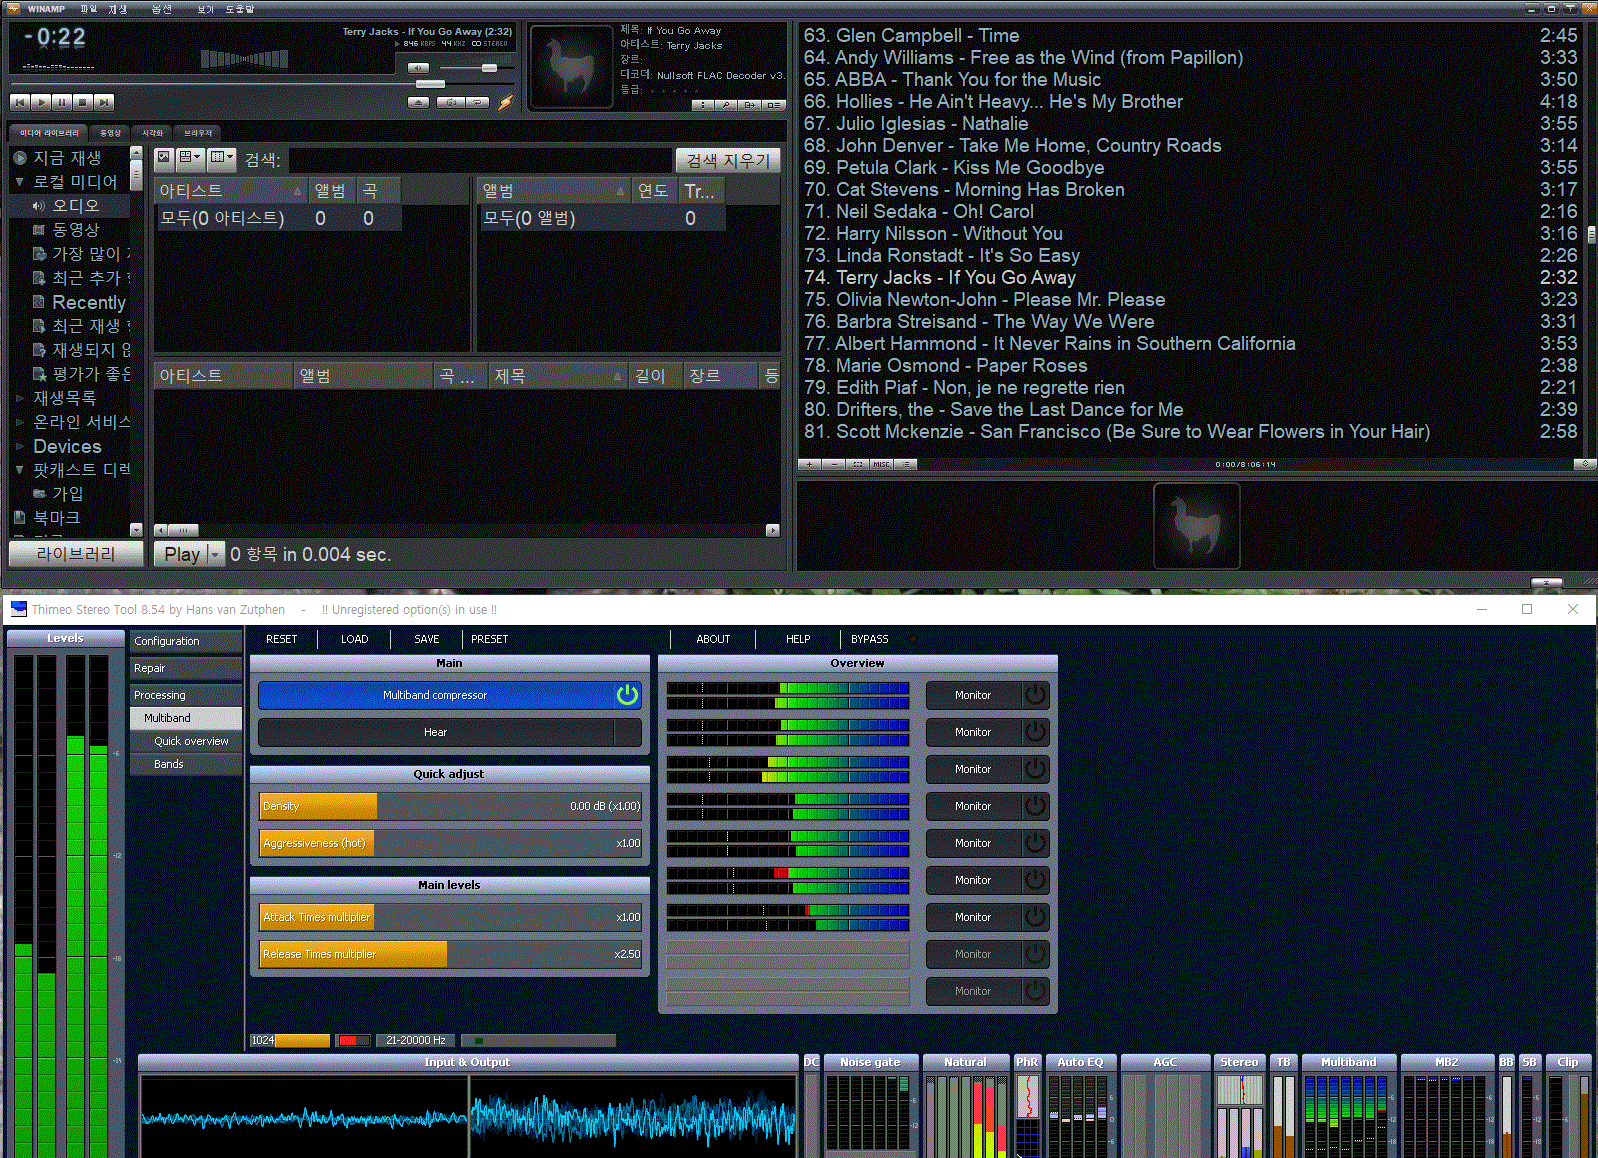Open the view layout dropdown beside search
Screen dimensions: 1598x1158
point(190,158)
